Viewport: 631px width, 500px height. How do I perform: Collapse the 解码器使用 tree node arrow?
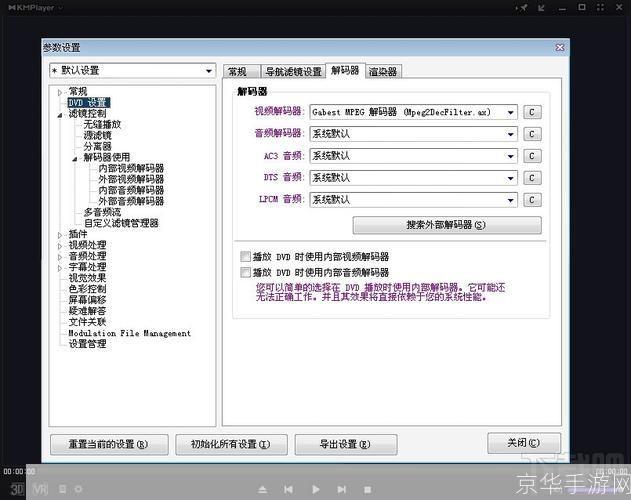tap(75, 159)
